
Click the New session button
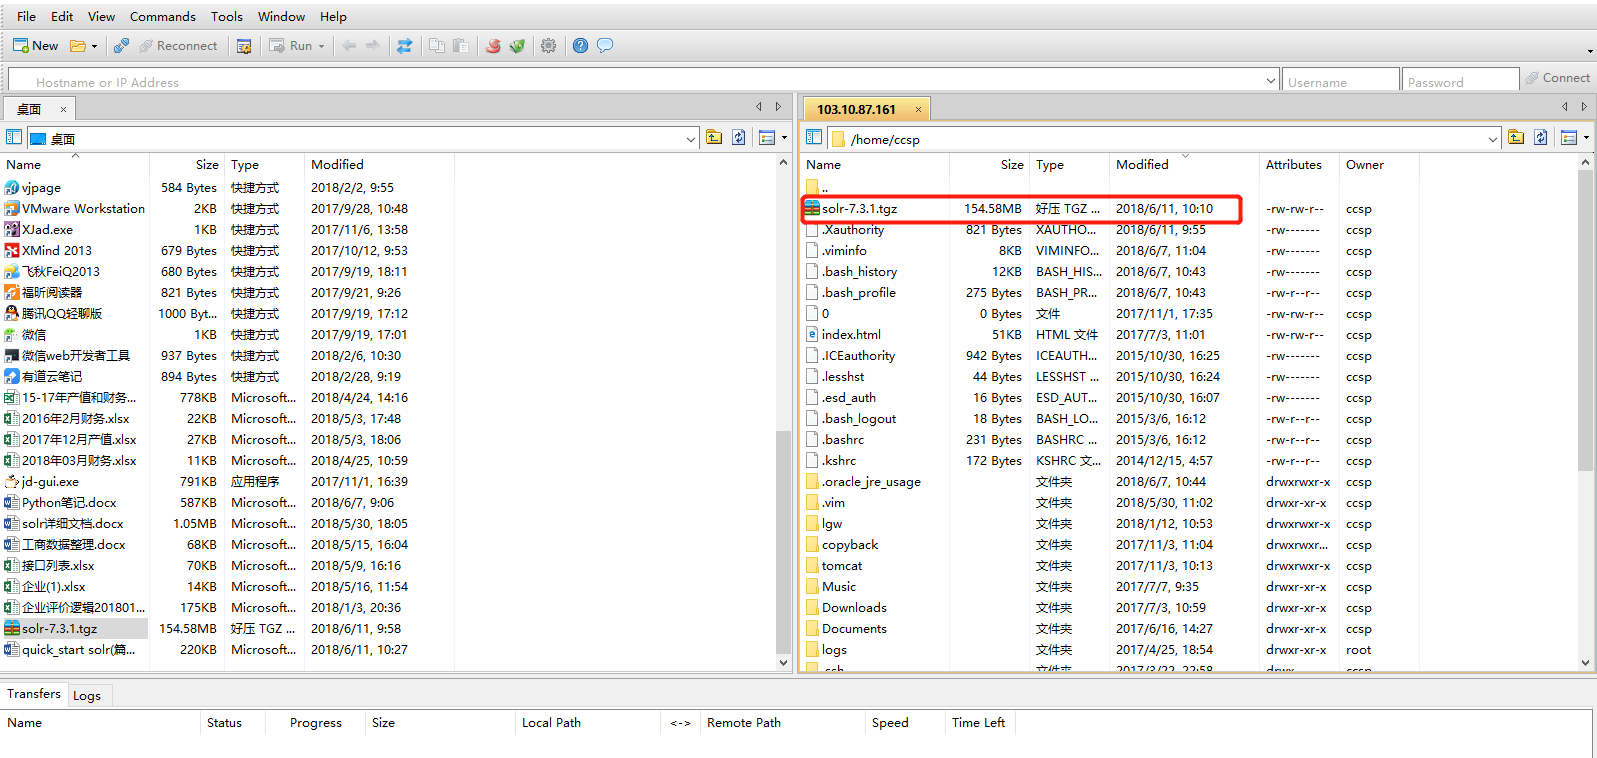pos(36,46)
